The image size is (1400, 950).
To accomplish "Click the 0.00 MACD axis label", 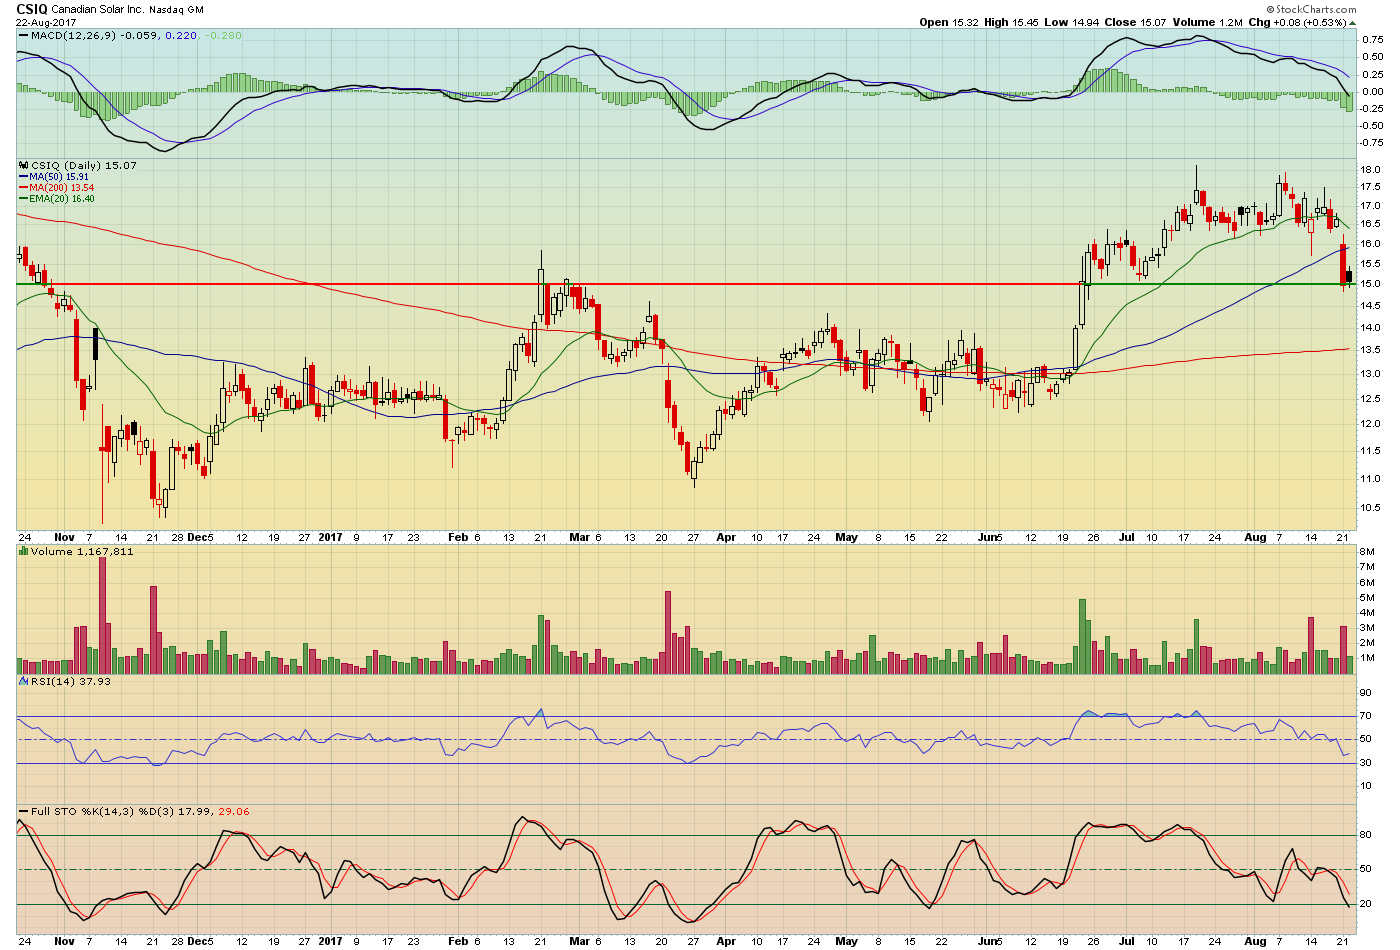I will coord(1372,91).
